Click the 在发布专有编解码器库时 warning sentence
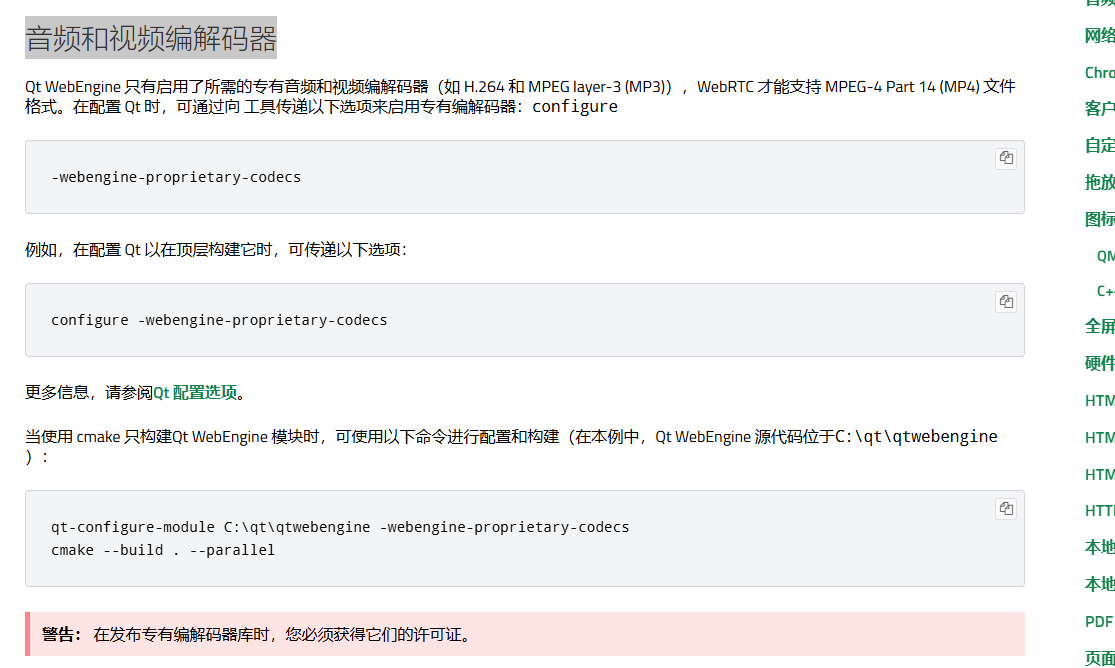 [x=283, y=635]
